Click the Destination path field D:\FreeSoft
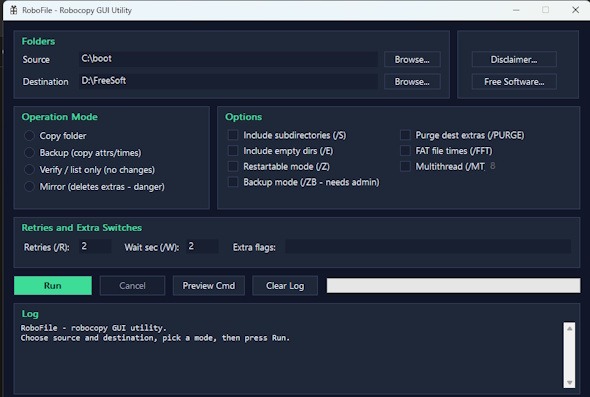Viewport: 590px width, 397px height. click(x=228, y=81)
